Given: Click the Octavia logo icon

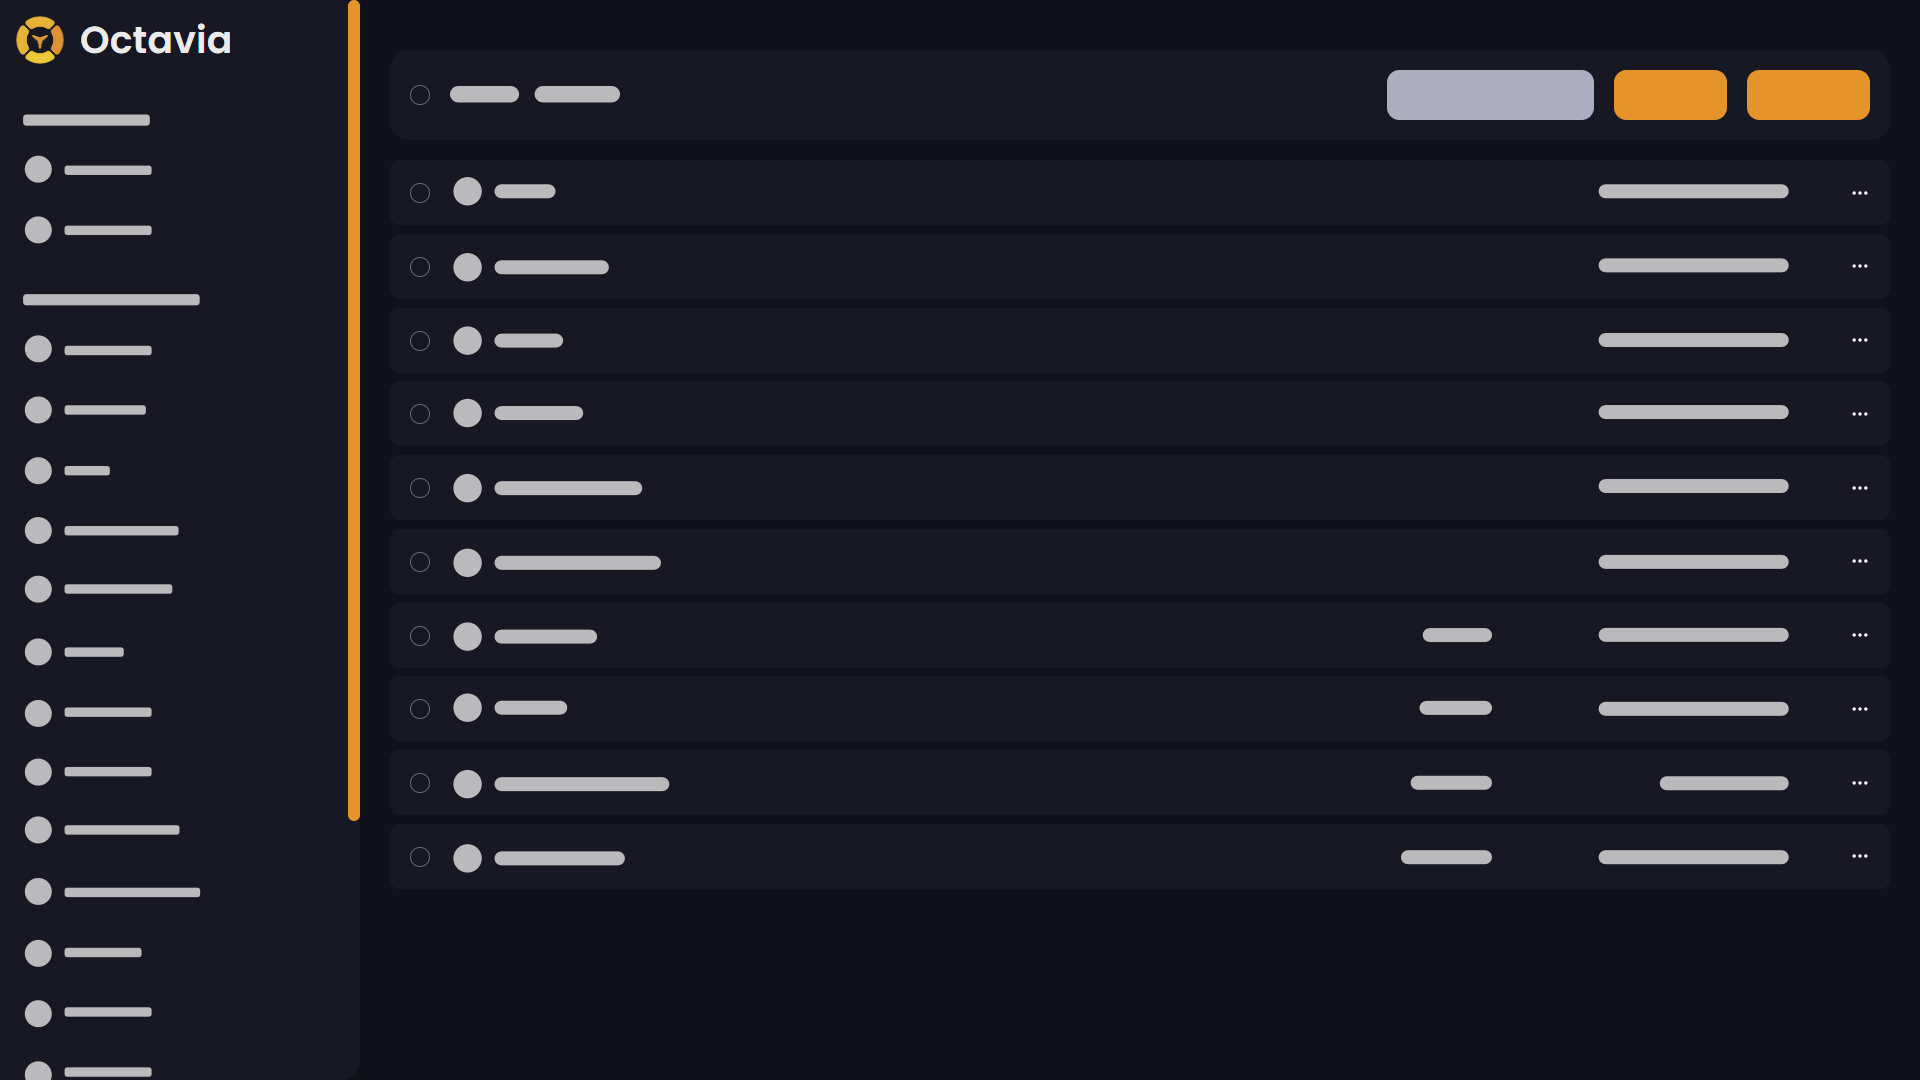Looking at the screenshot, I should [40, 40].
